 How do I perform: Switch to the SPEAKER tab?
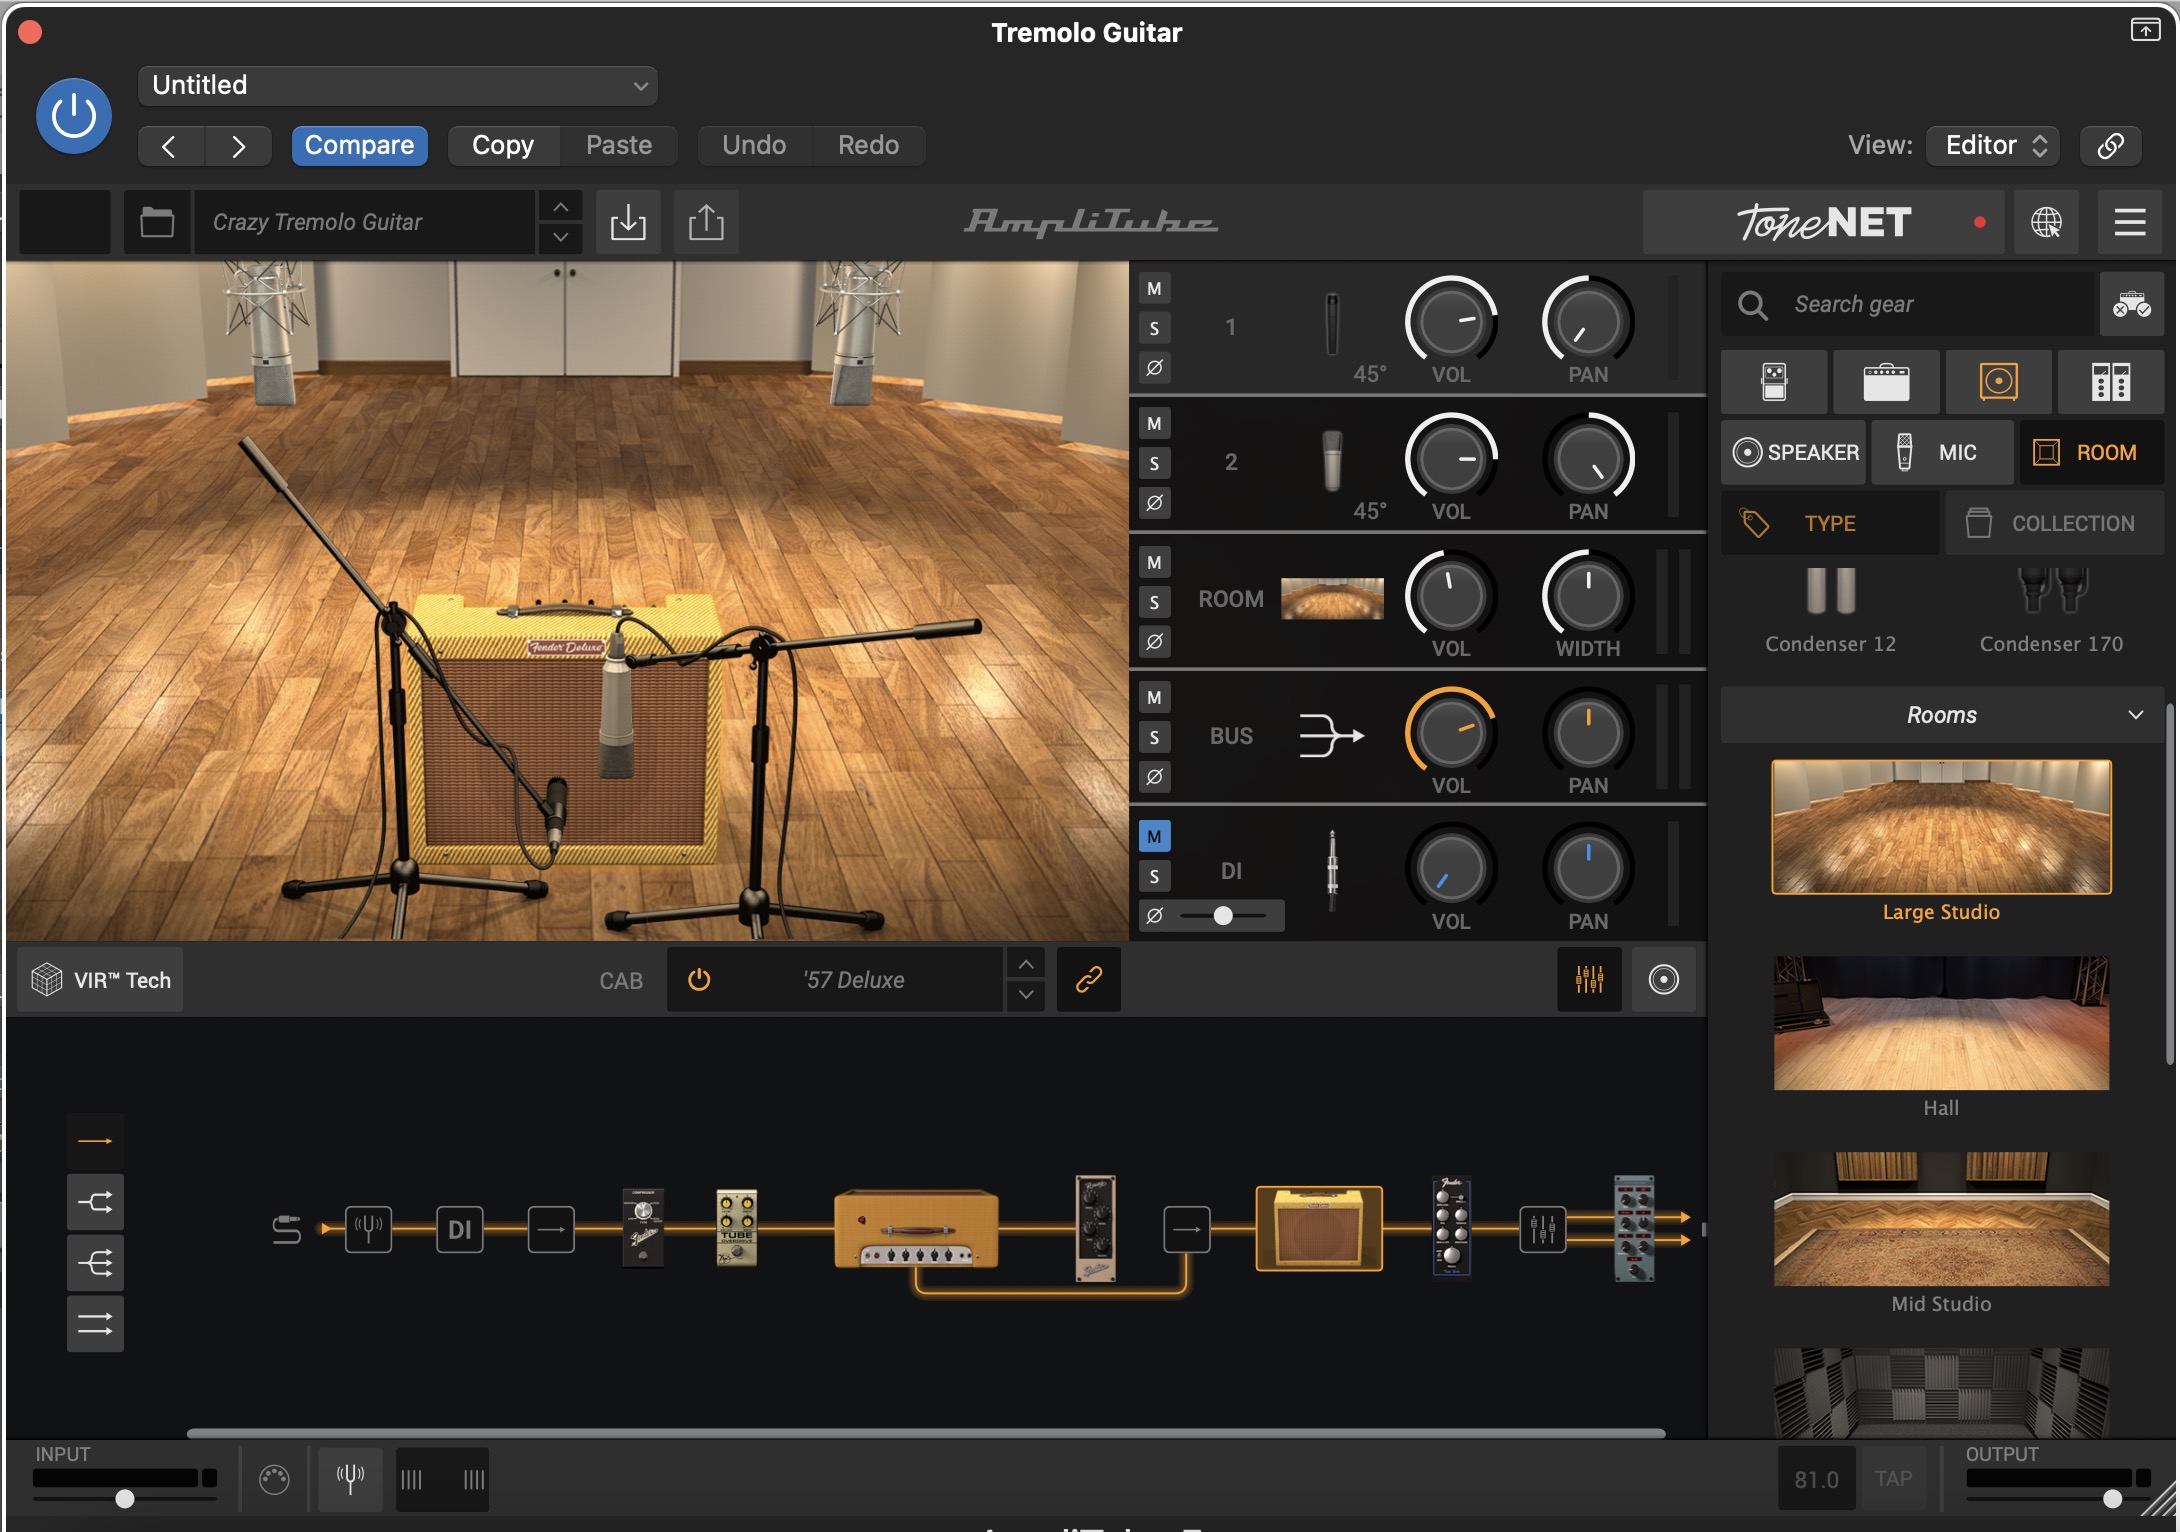click(x=1794, y=452)
